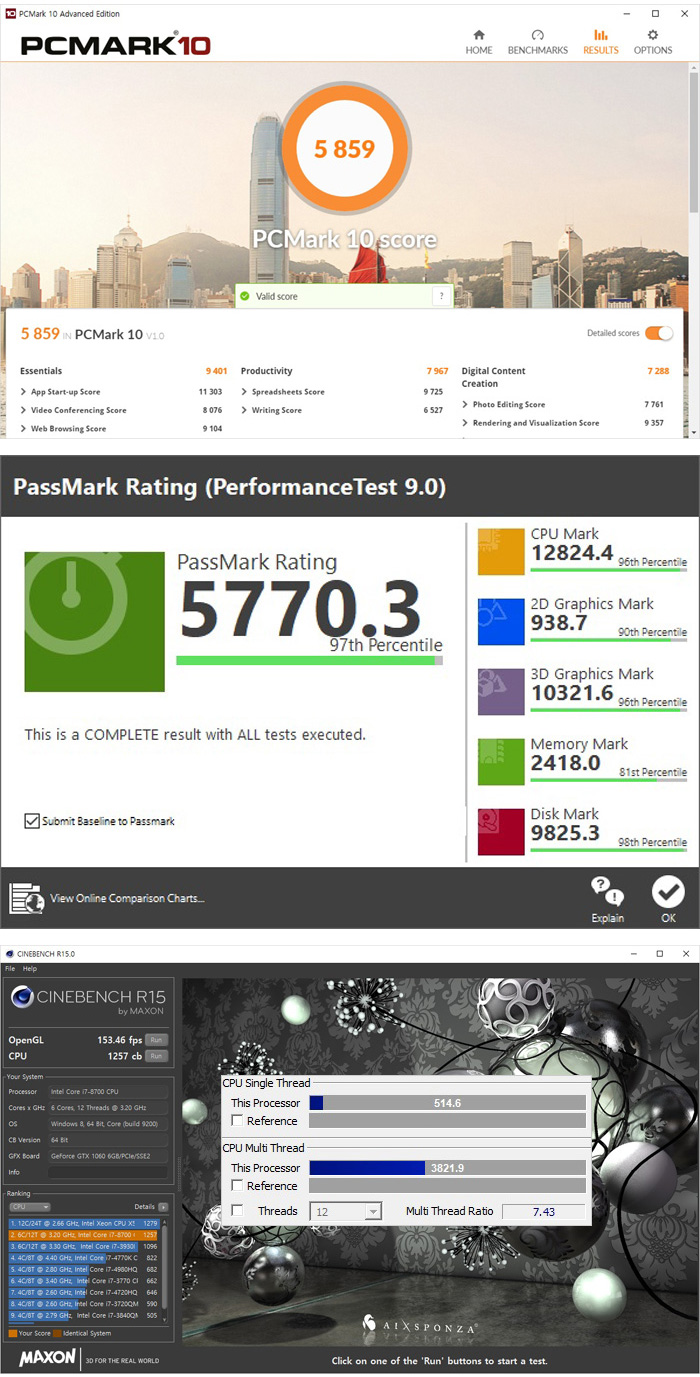The width and height of the screenshot is (700, 1377).
Task: Click the Productivity score 7 967
Action: (x=437, y=371)
